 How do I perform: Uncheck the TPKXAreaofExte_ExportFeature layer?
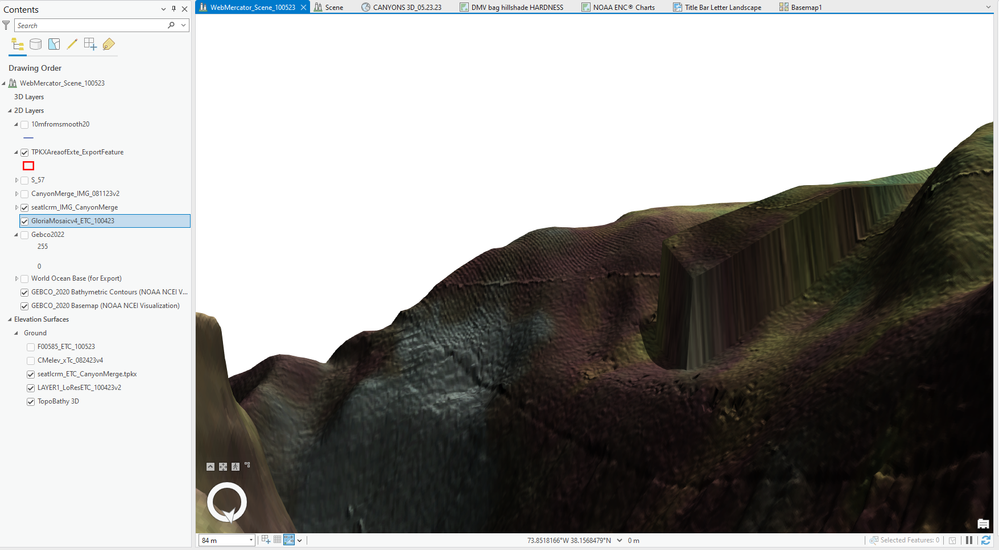24,152
